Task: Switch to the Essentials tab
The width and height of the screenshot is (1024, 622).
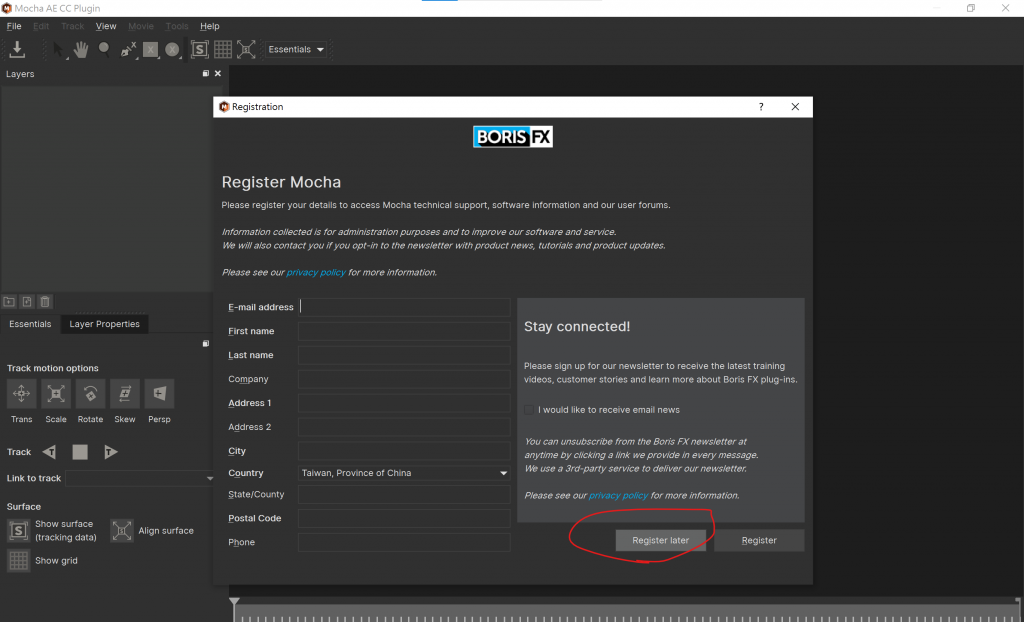Action: pos(30,324)
